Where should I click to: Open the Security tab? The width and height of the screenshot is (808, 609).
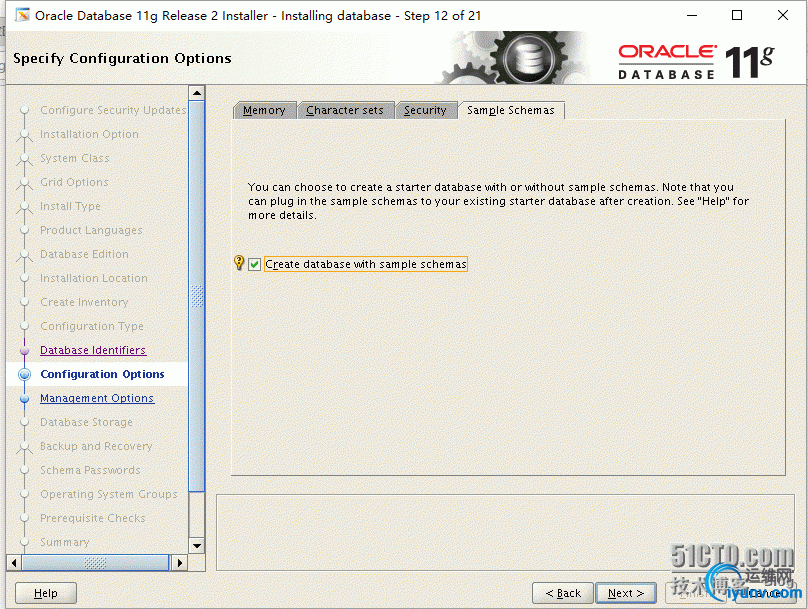click(x=425, y=110)
